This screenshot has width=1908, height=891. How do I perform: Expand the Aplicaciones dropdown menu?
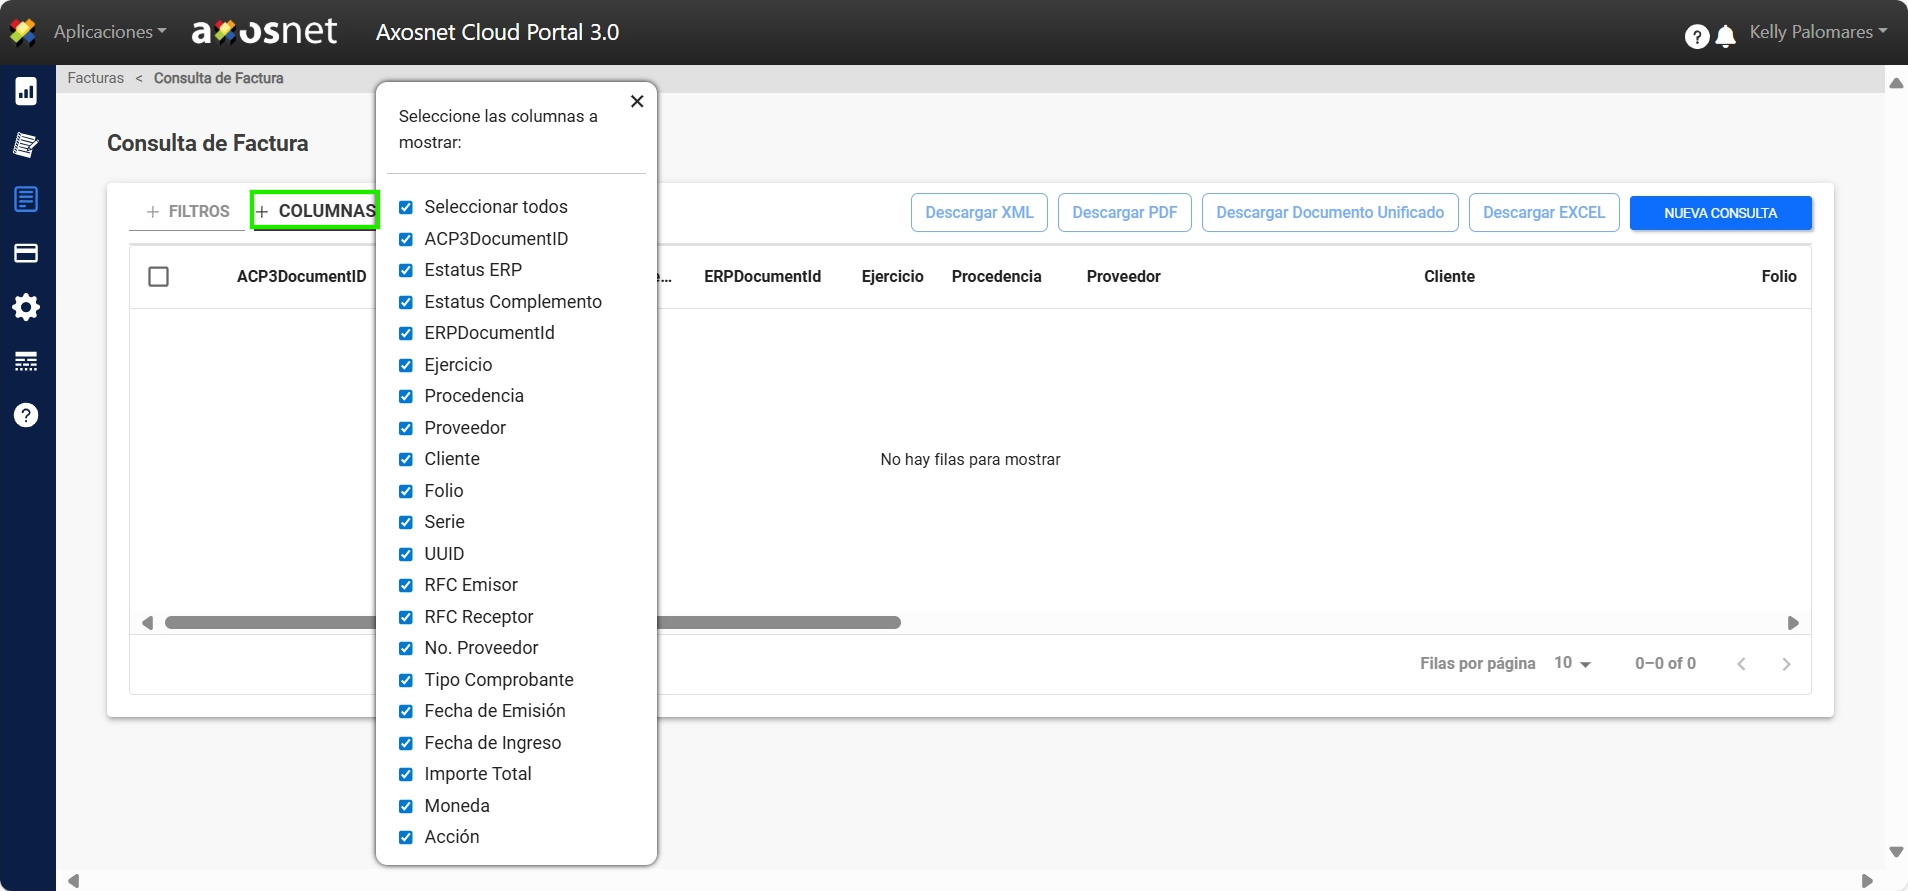click(x=110, y=32)
